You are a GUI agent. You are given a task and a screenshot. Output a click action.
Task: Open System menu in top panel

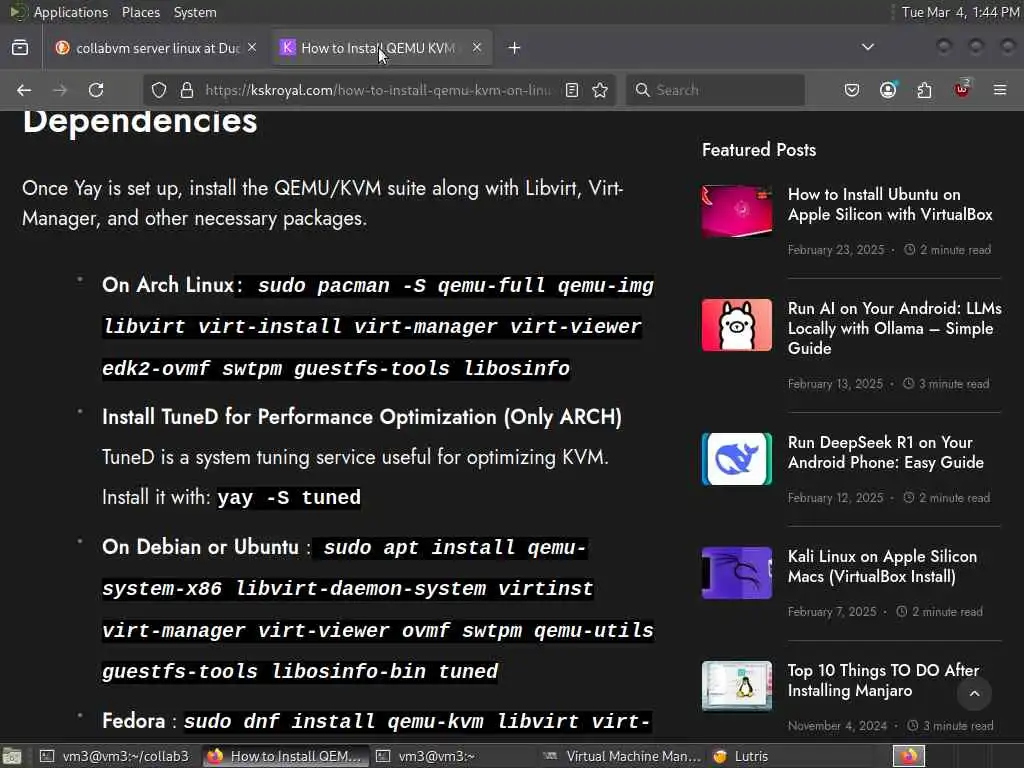(195, 12)
